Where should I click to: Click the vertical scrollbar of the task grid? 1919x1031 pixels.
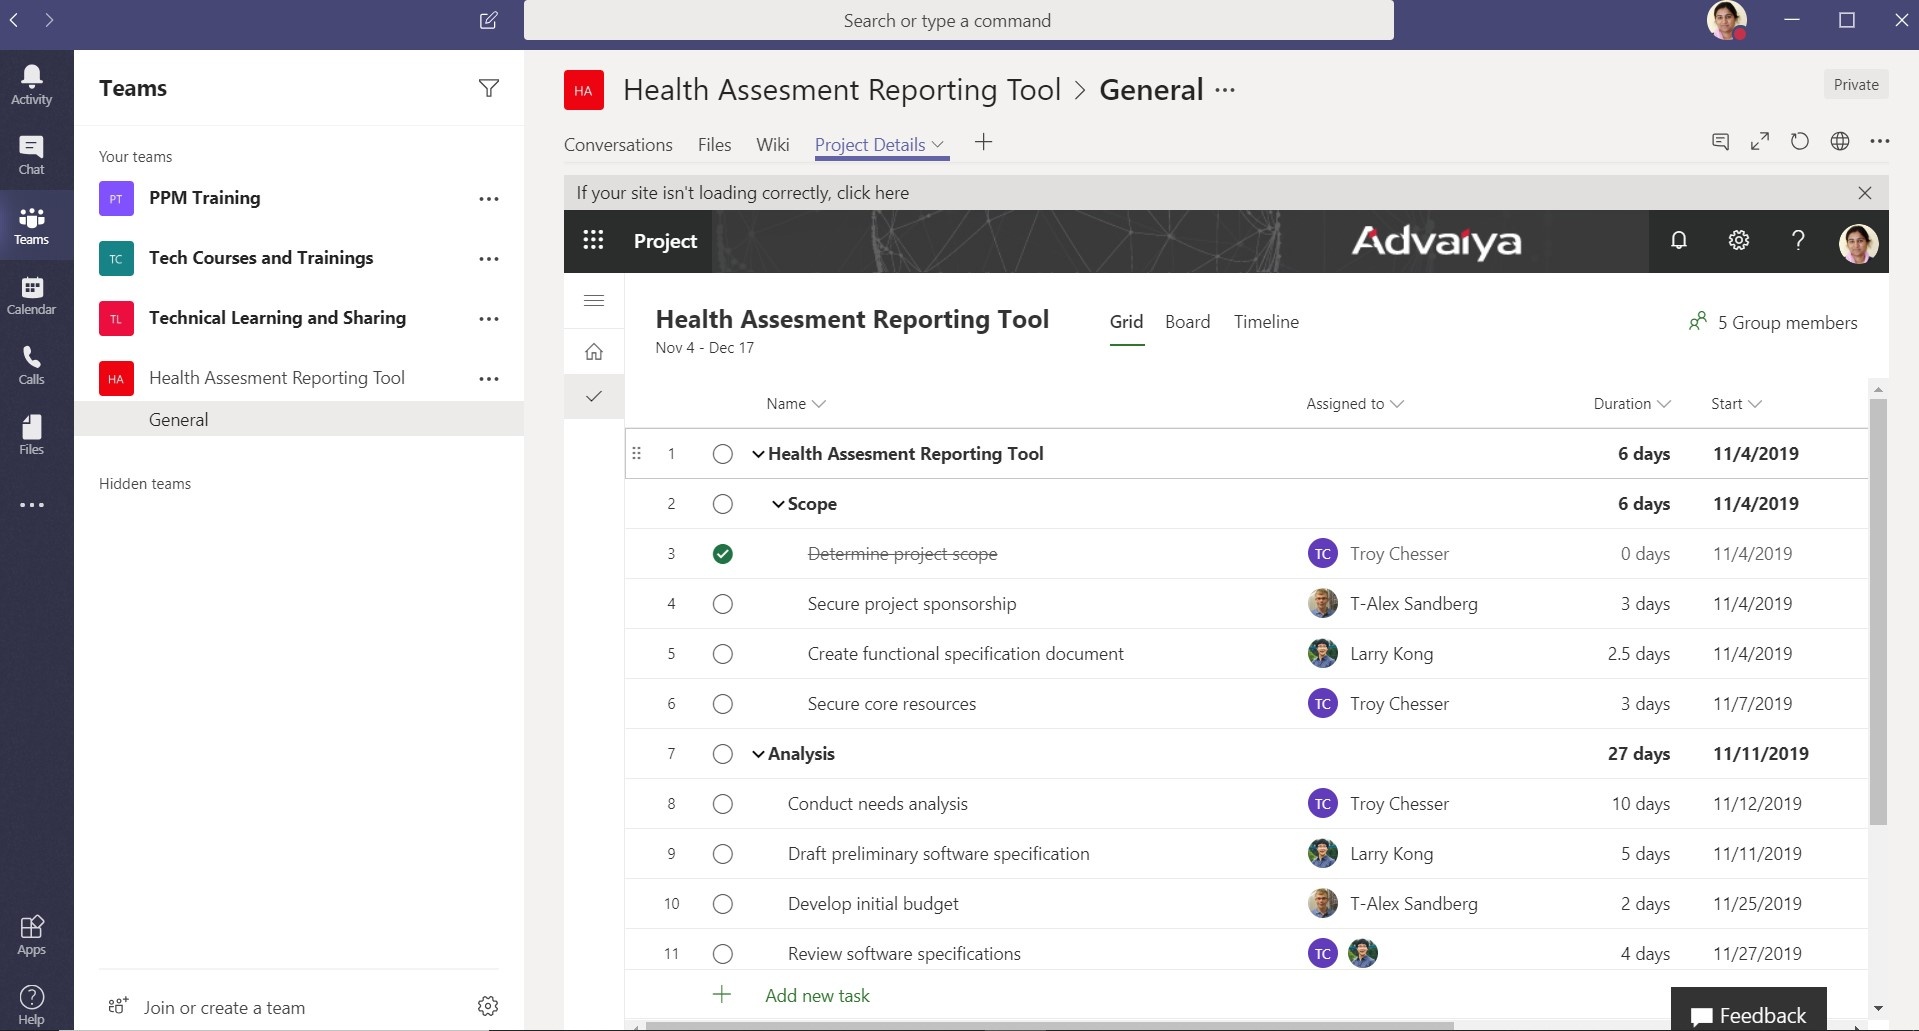pyautogui.click(x=1878, y=611)
